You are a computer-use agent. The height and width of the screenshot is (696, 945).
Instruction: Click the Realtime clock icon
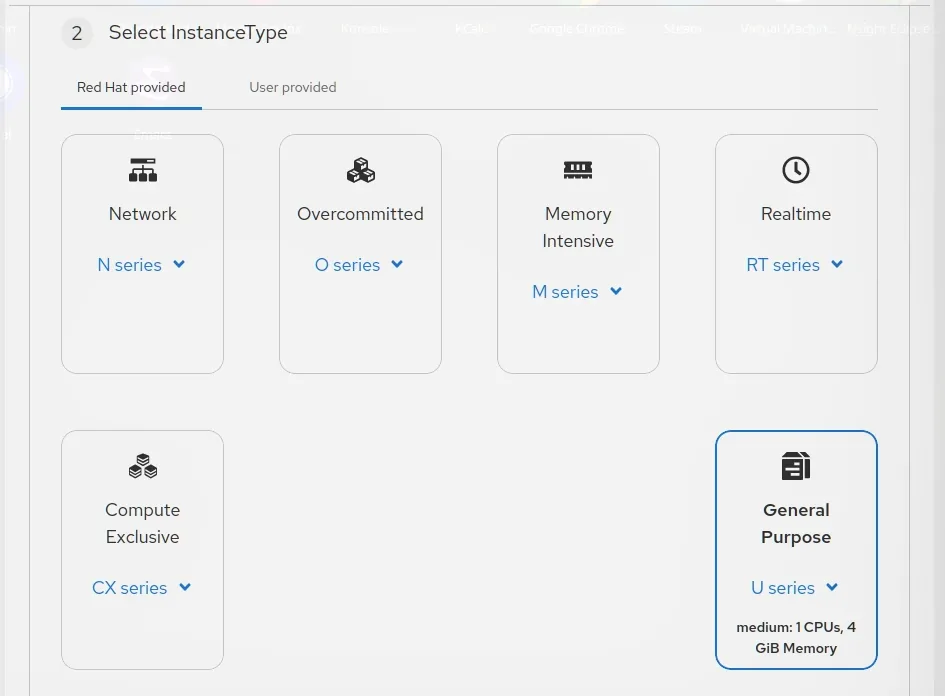tap(796, 170)
